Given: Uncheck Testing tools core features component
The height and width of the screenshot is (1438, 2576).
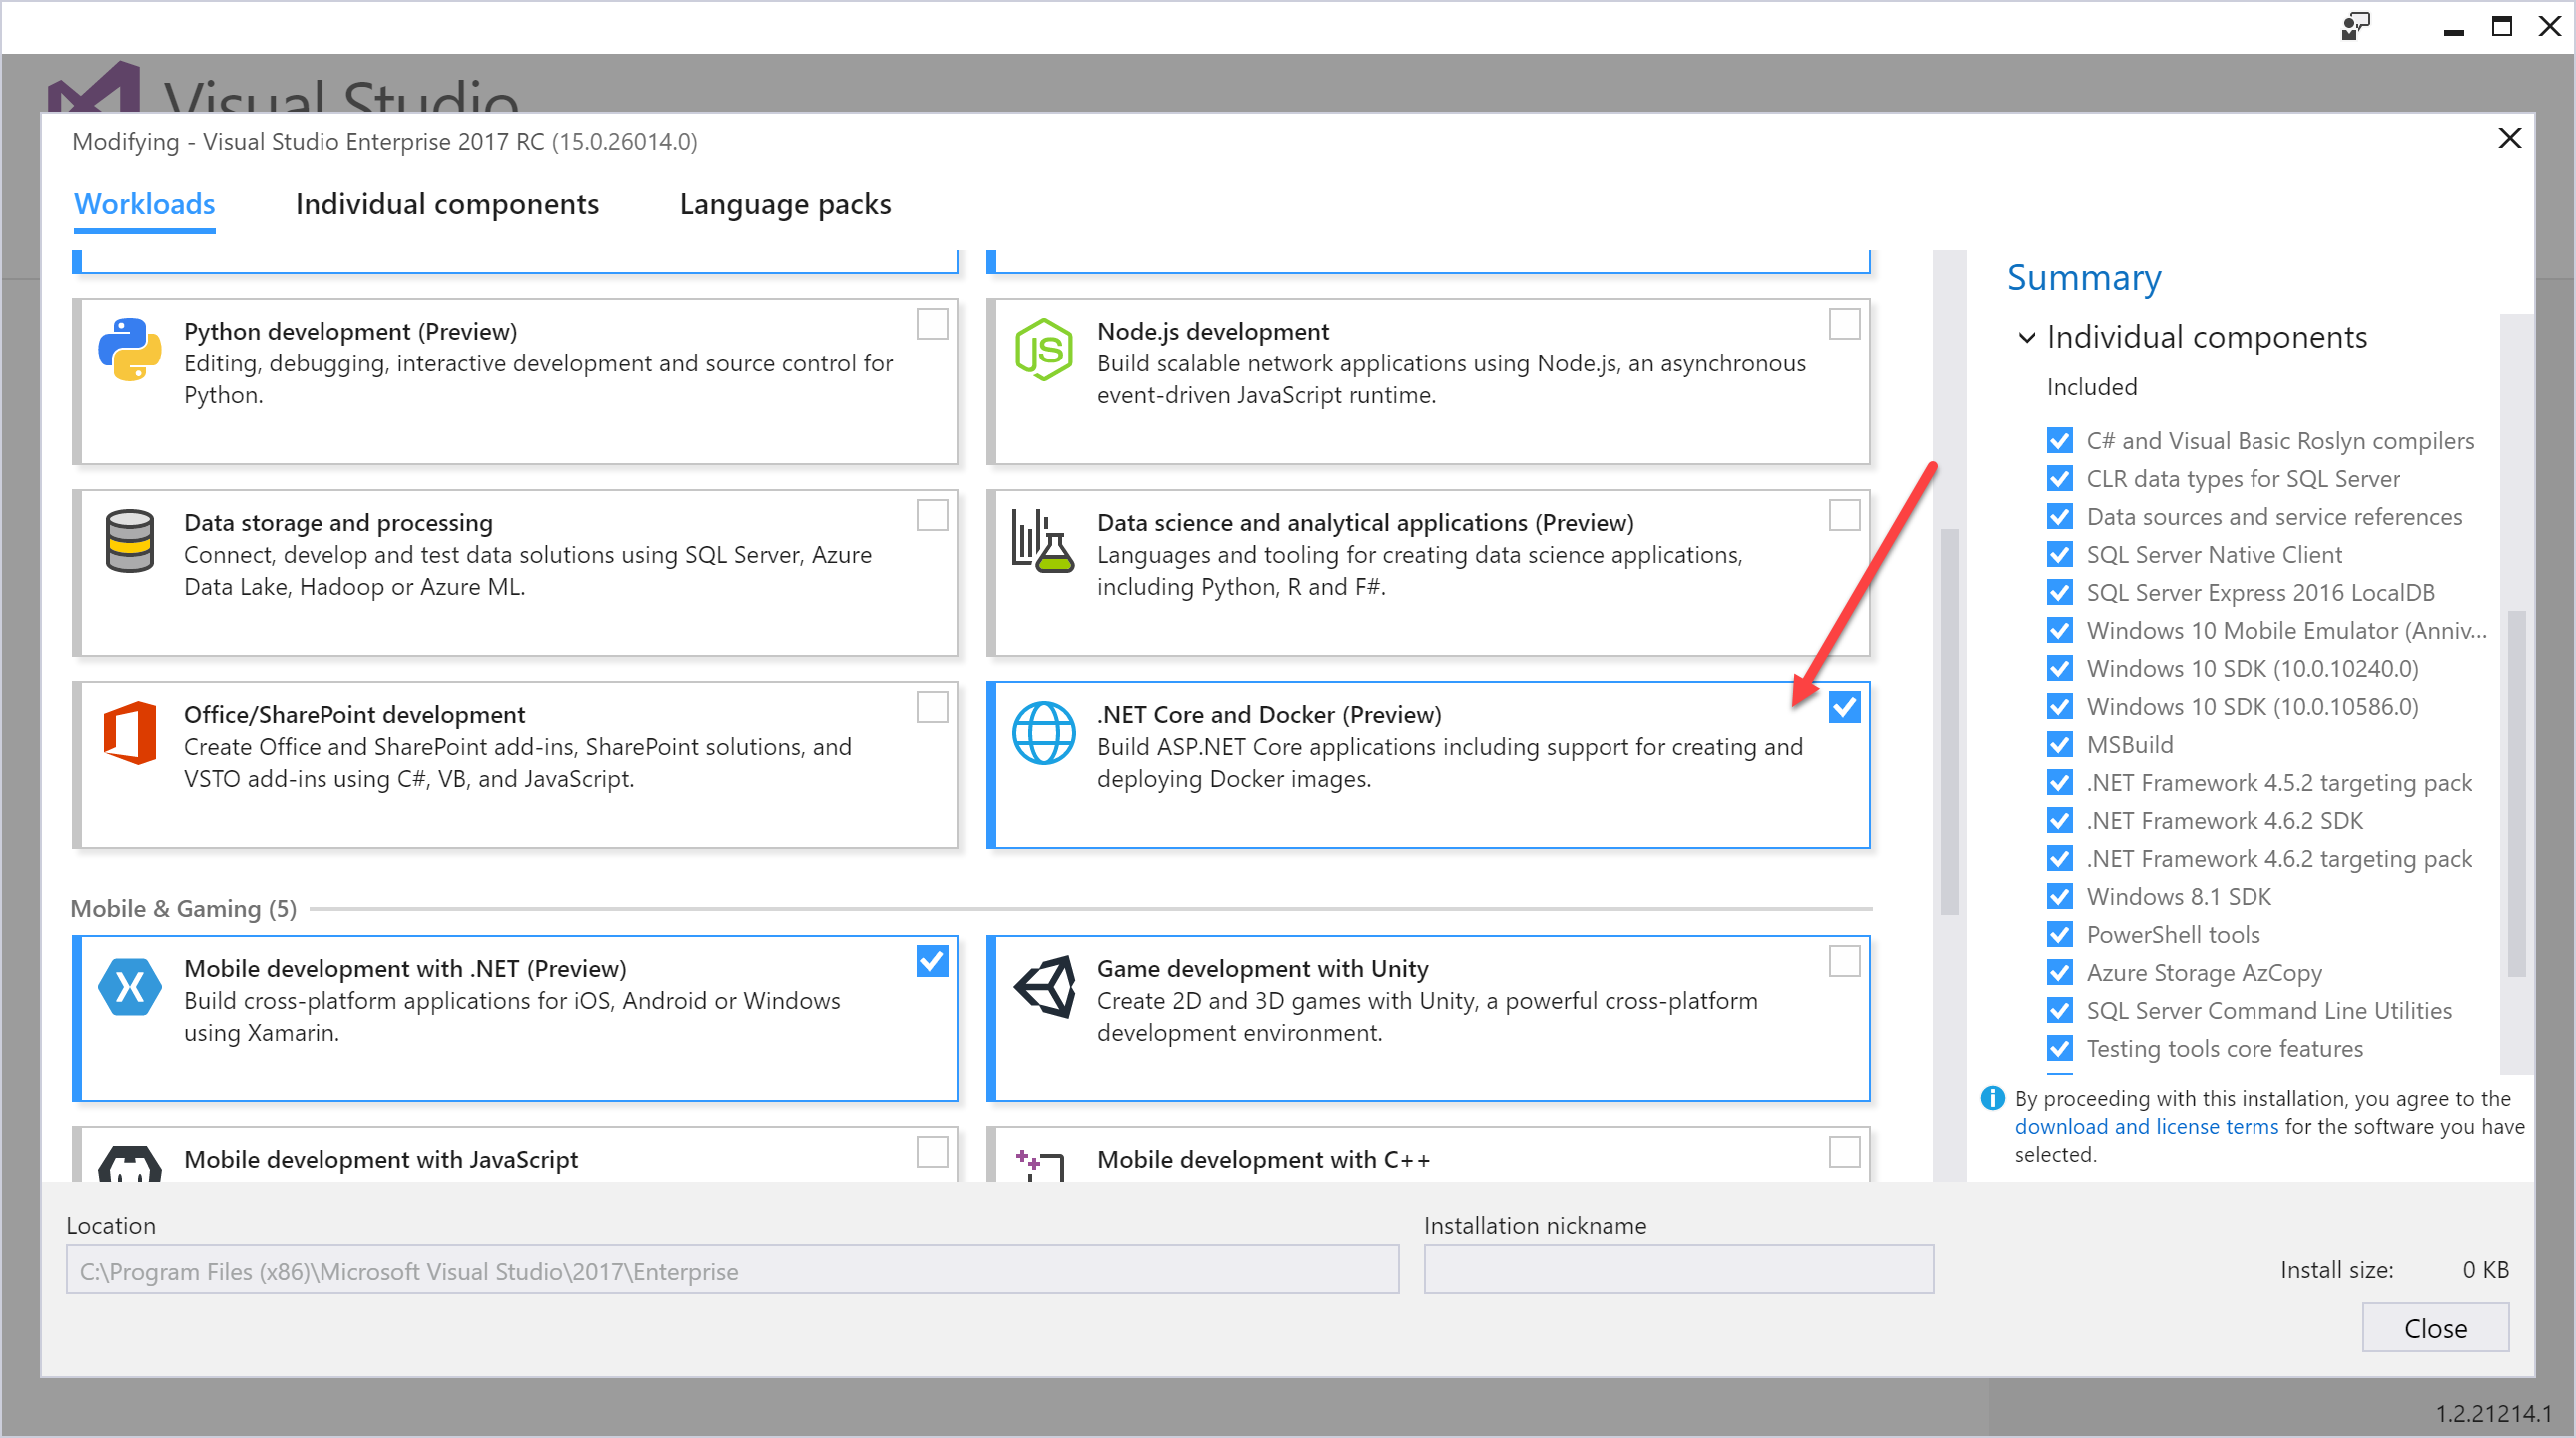Looking at the screenshot, I should [x=2060, y=1049].
